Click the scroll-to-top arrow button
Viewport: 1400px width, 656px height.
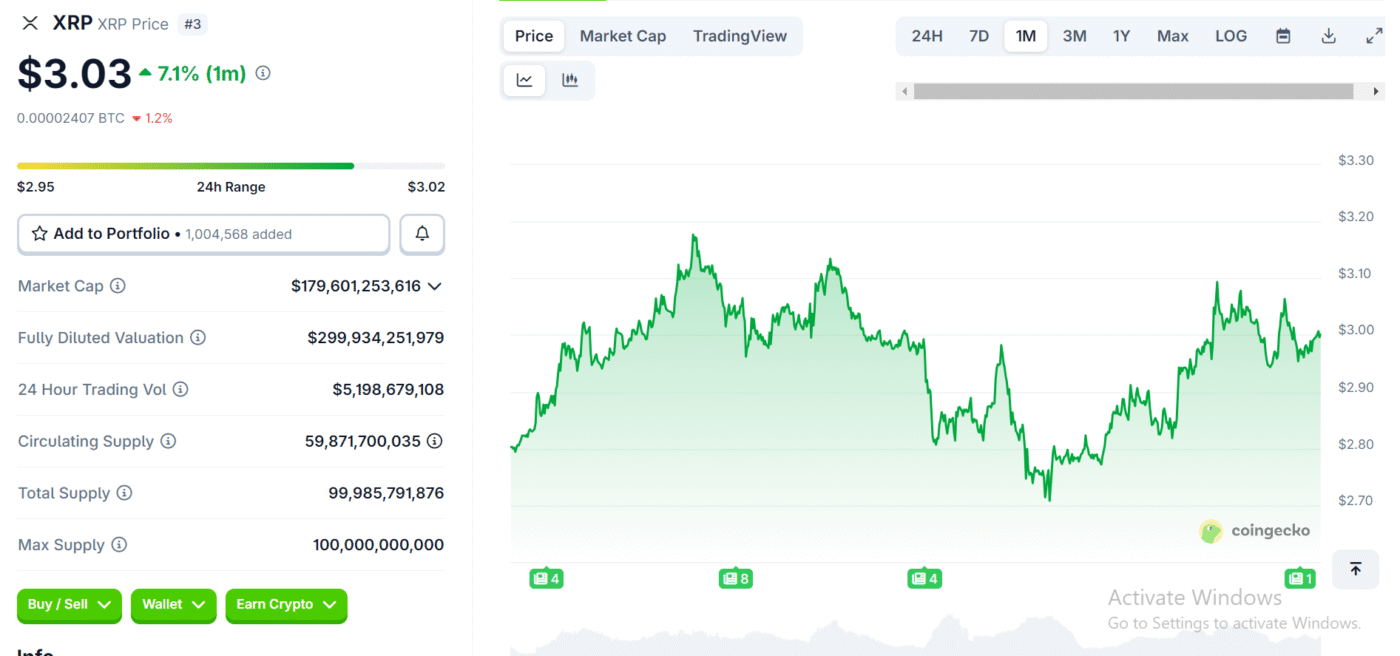(1355, 569)
